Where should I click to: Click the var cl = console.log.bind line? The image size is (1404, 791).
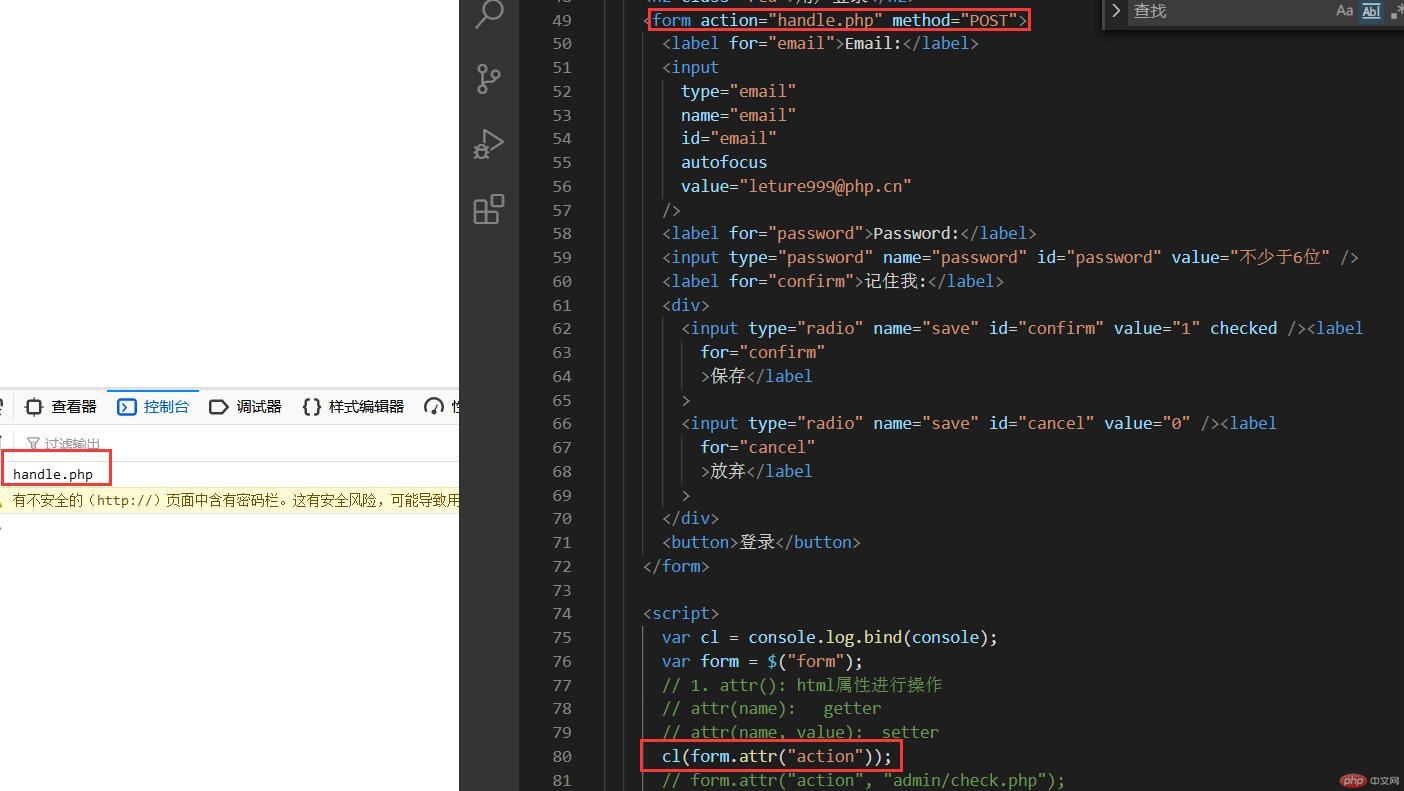[829, 637]
